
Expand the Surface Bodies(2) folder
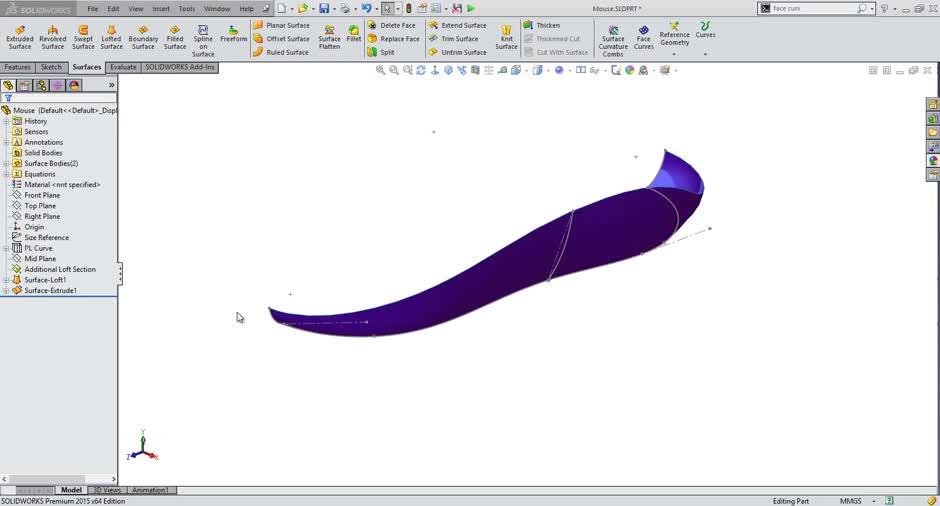[x=6, y=163]
